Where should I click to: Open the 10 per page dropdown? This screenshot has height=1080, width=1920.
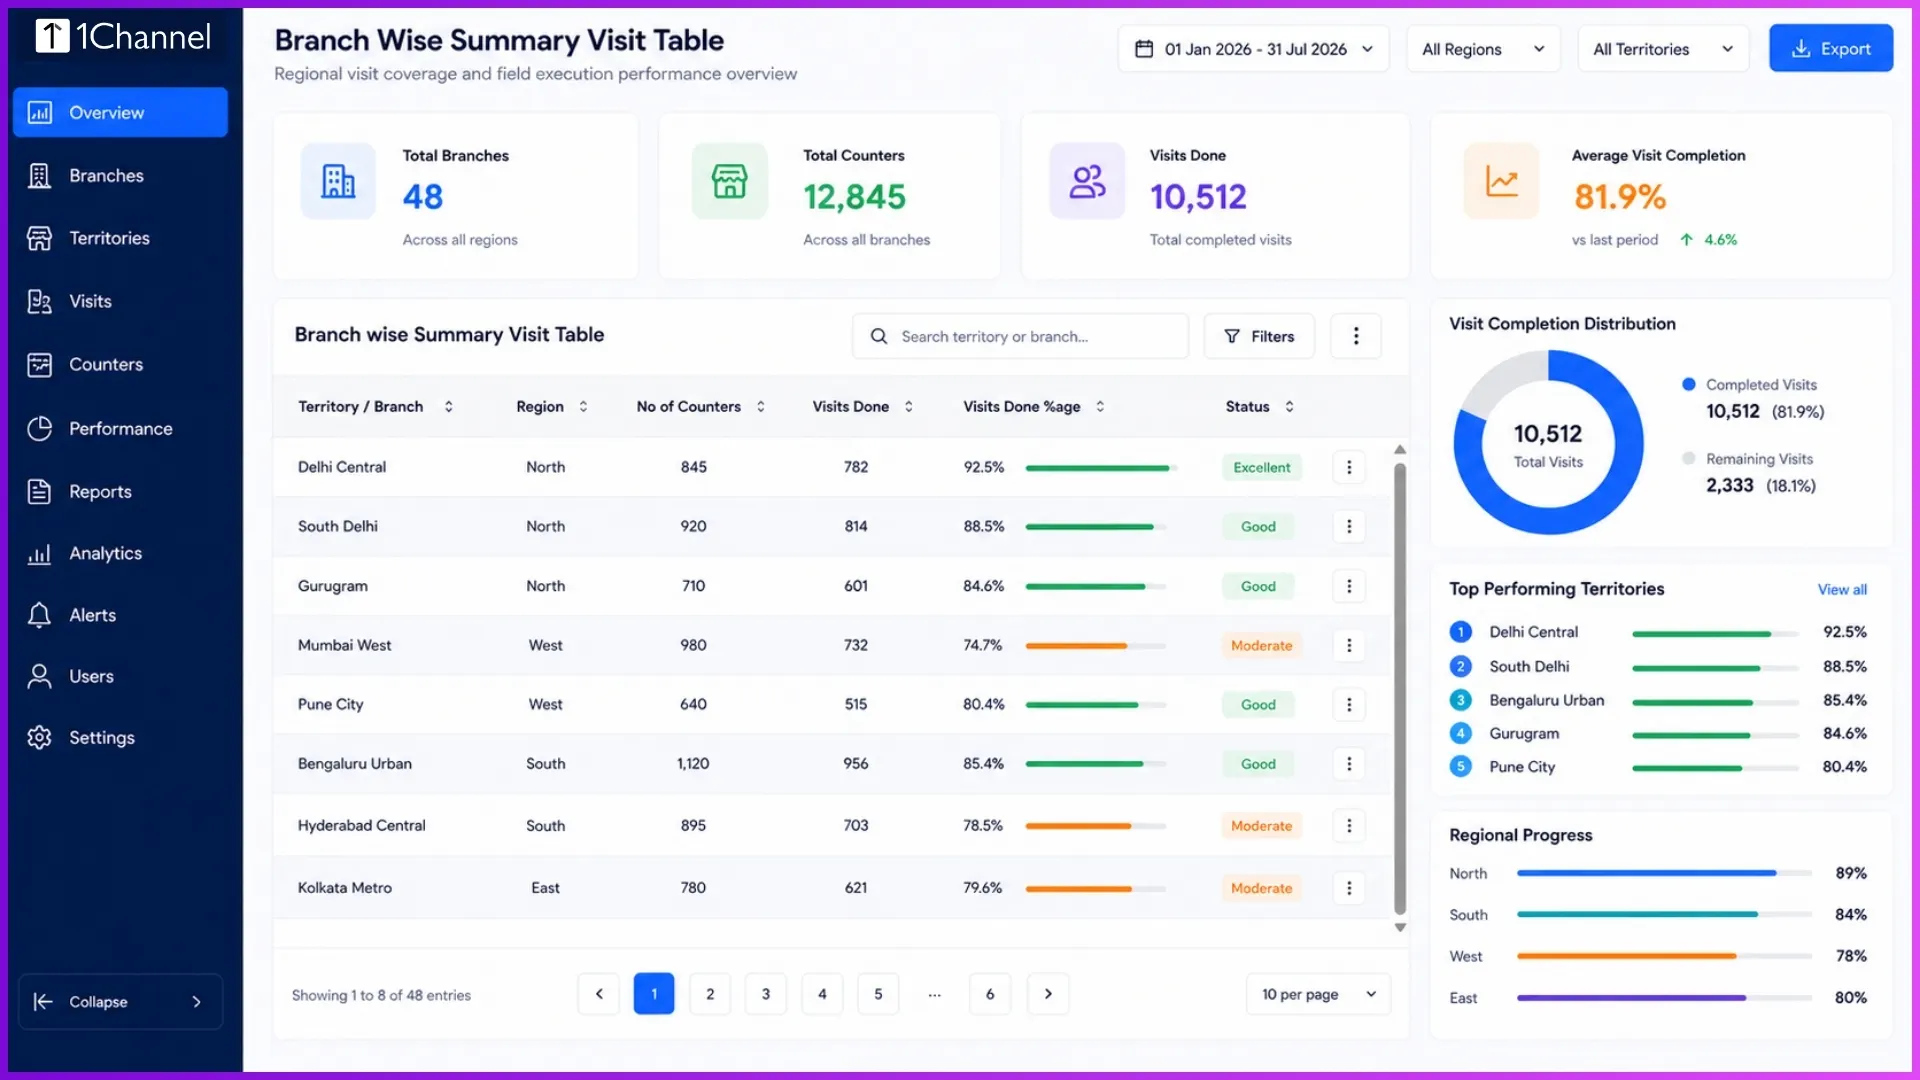point(1318,994)
